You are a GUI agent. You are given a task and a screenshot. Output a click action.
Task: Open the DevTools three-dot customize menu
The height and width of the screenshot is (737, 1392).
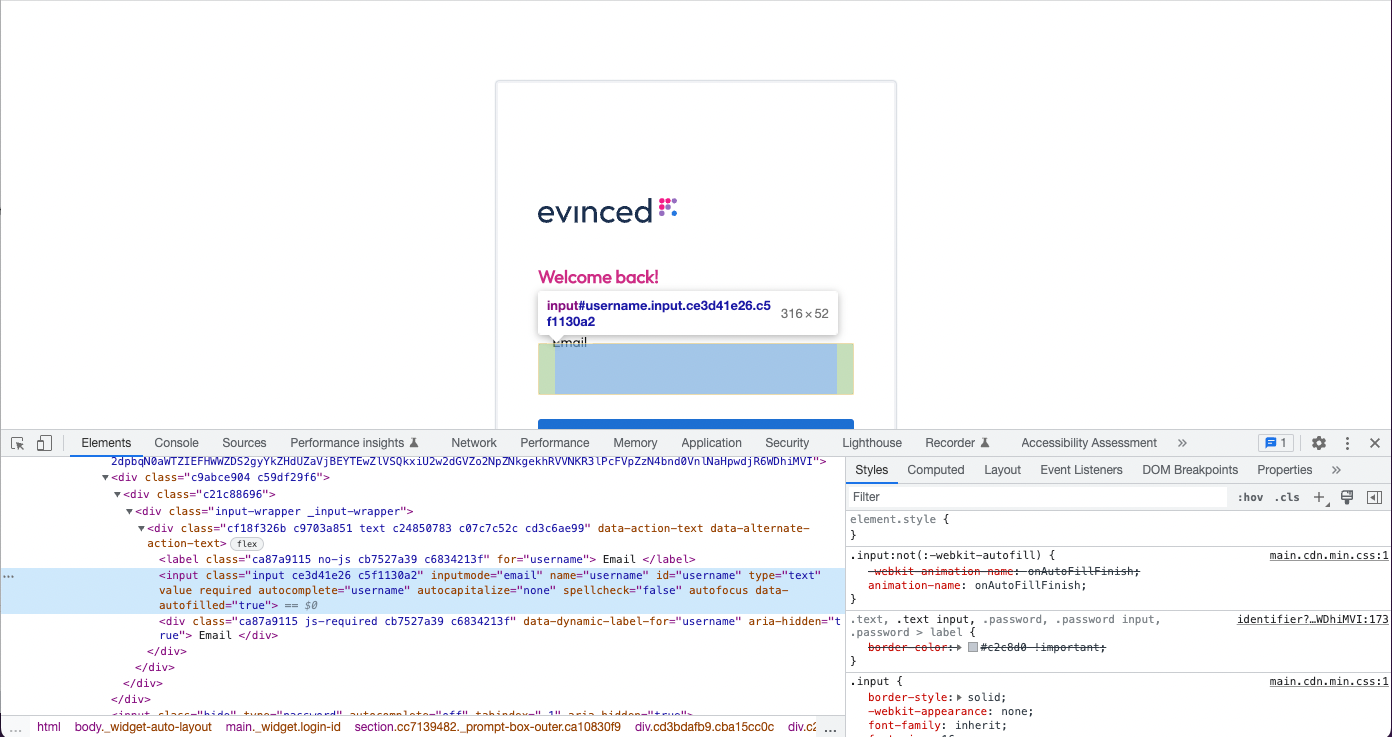(1347, 443)
